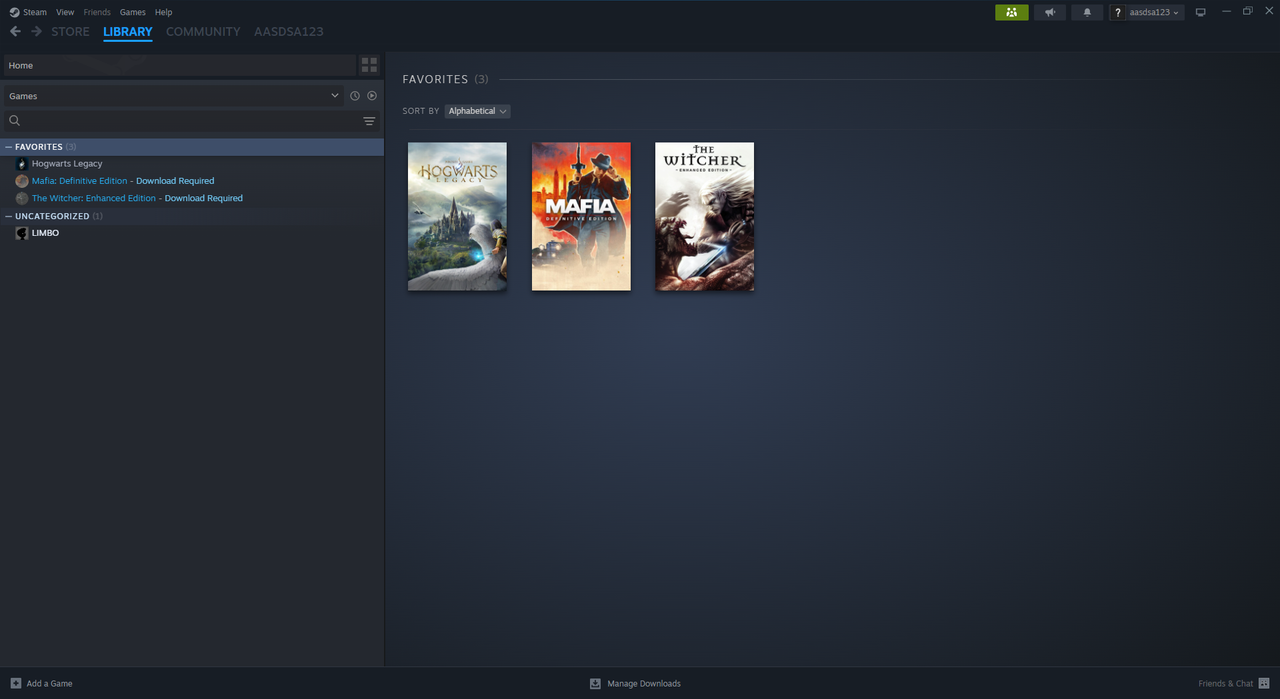Switch to the COMMUNITY tab
The width and height of the screenshot is (1280, 699).
[x=203, y=32]
